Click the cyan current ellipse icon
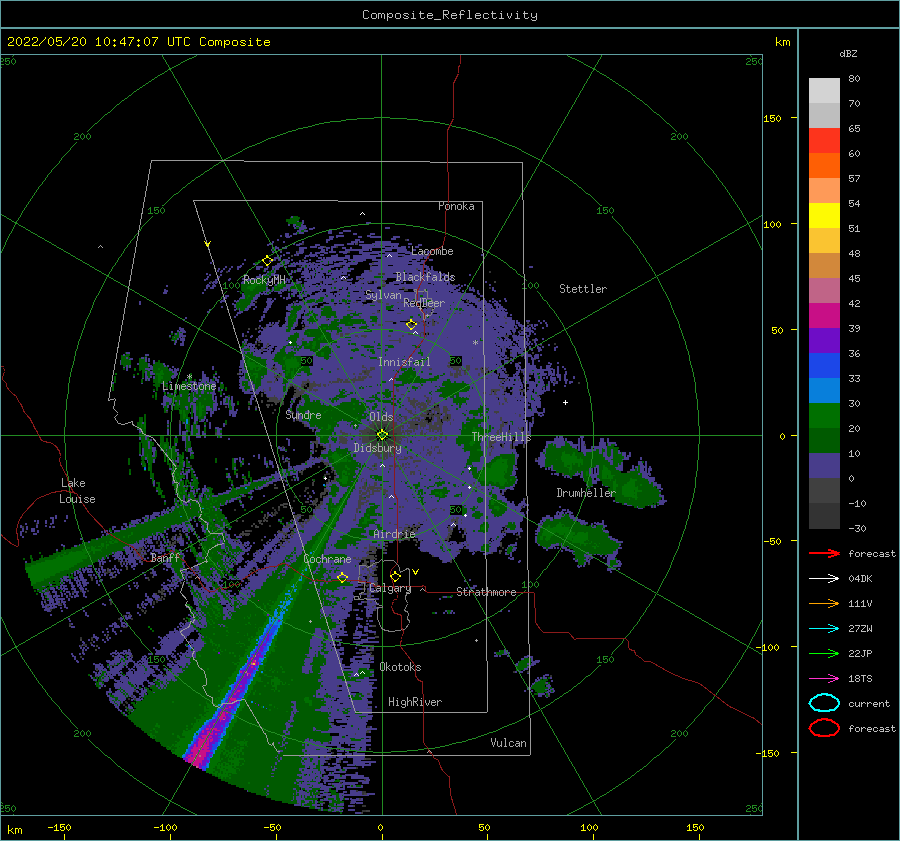Viewport: 900px width, 841px height. click(824, 703)
